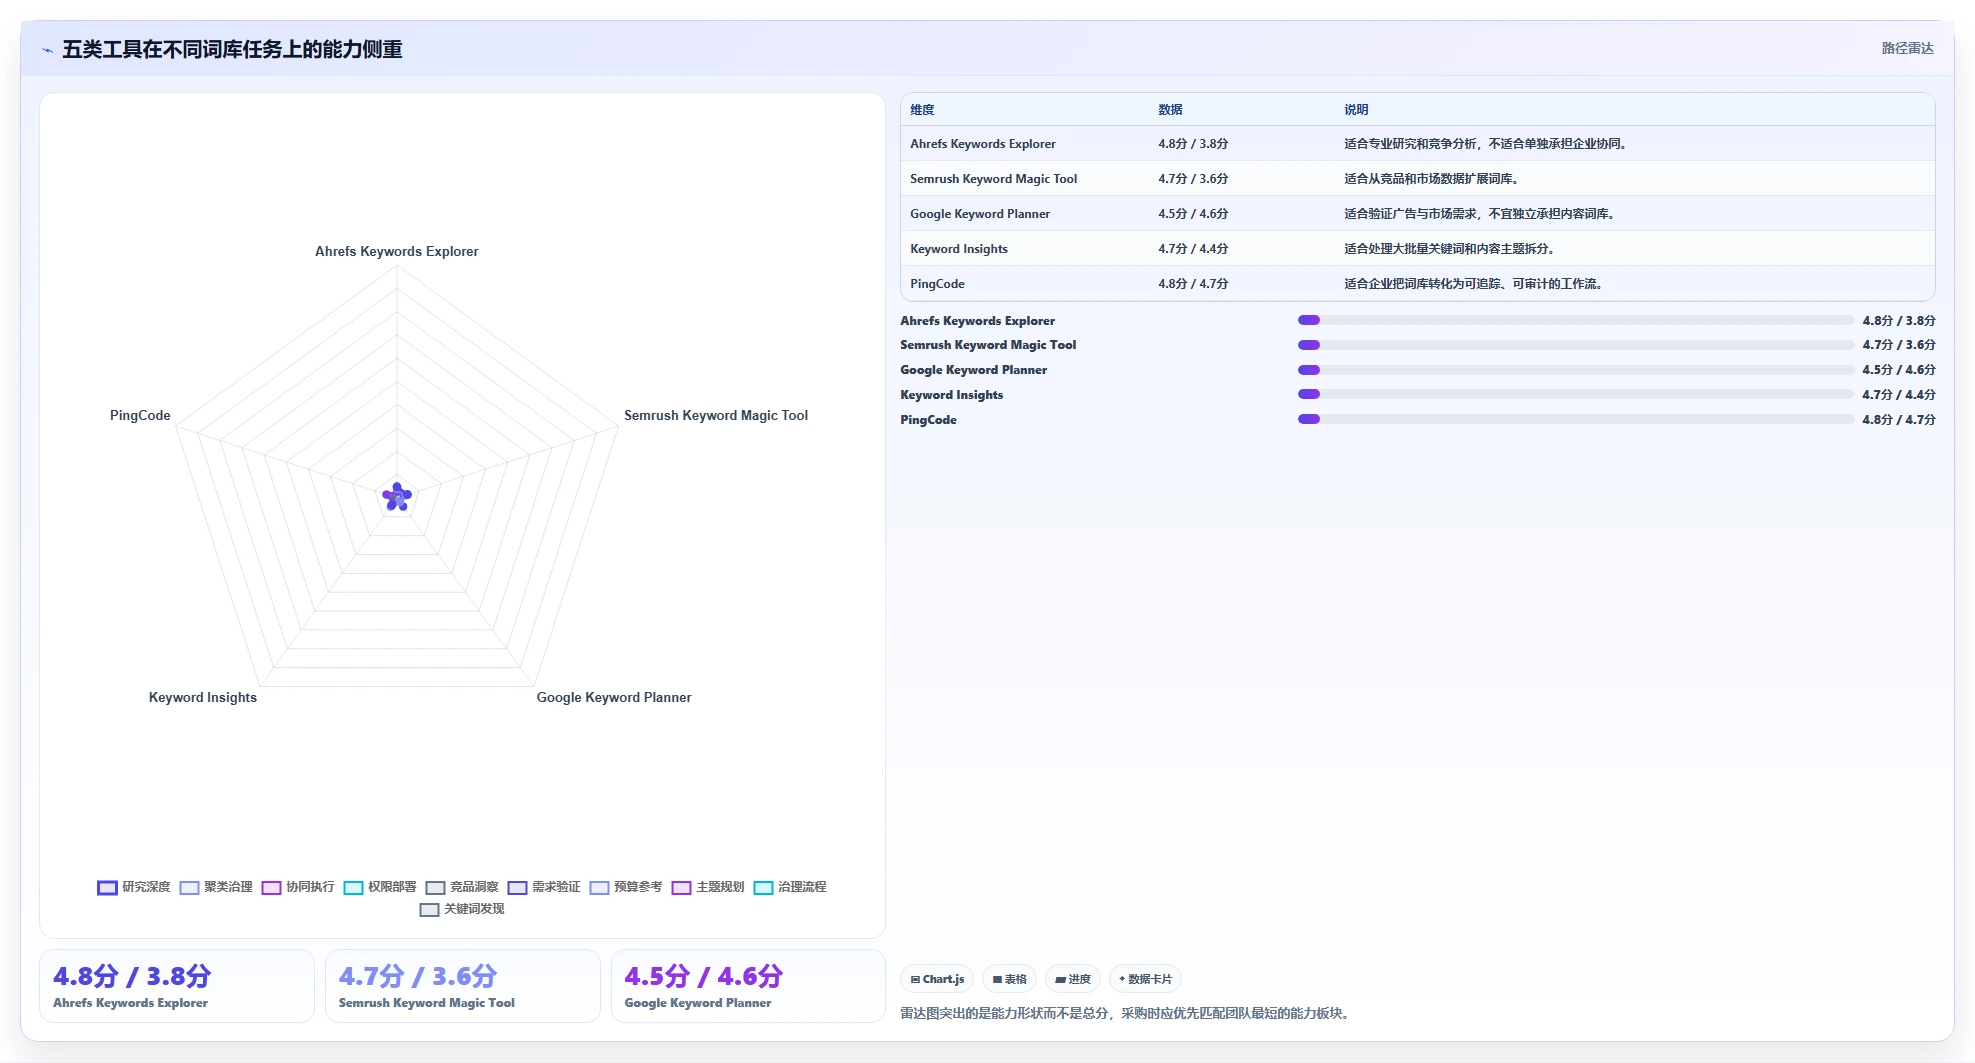Image resolution: width=1975 pixels, height=1063 pixels.
Task: Click the Keyword Insights progress bar
Action: 1576,394
